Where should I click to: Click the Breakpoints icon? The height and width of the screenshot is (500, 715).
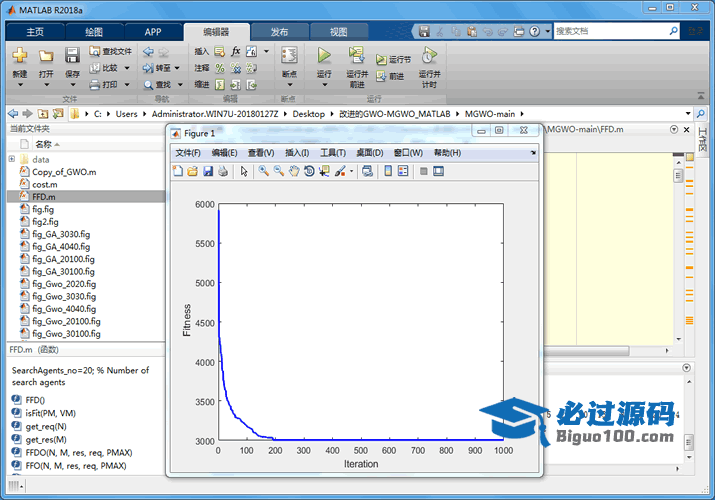290,56
